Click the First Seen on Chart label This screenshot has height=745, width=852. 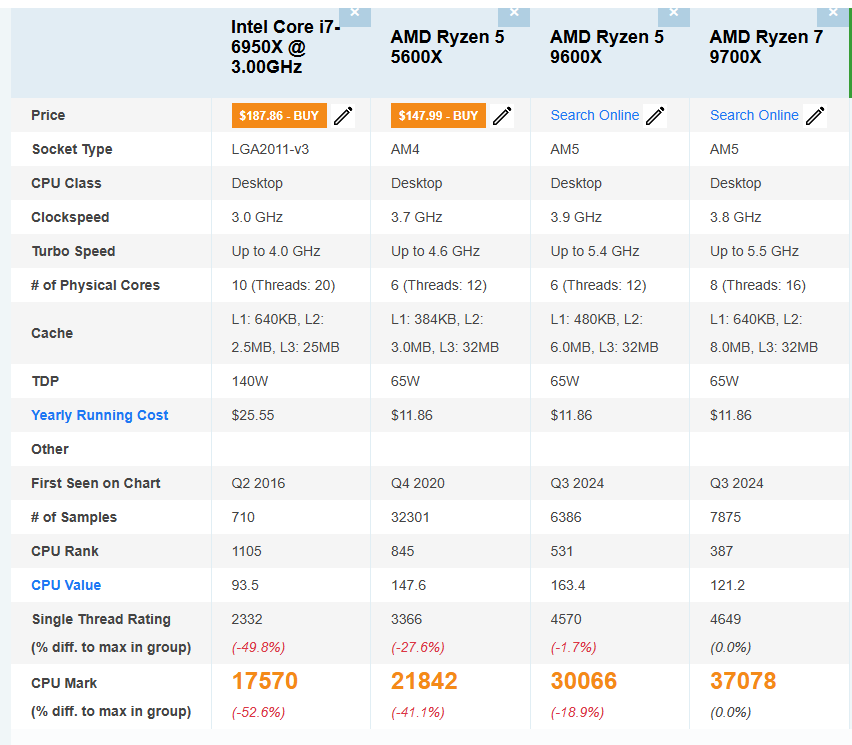click(96, 484)
